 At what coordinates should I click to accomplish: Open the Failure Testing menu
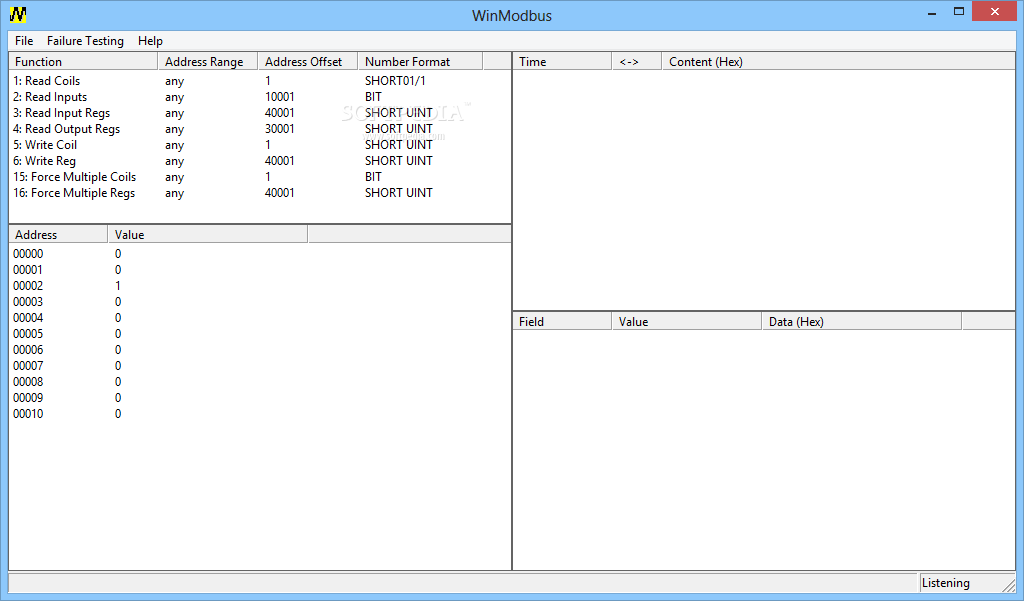85,41
